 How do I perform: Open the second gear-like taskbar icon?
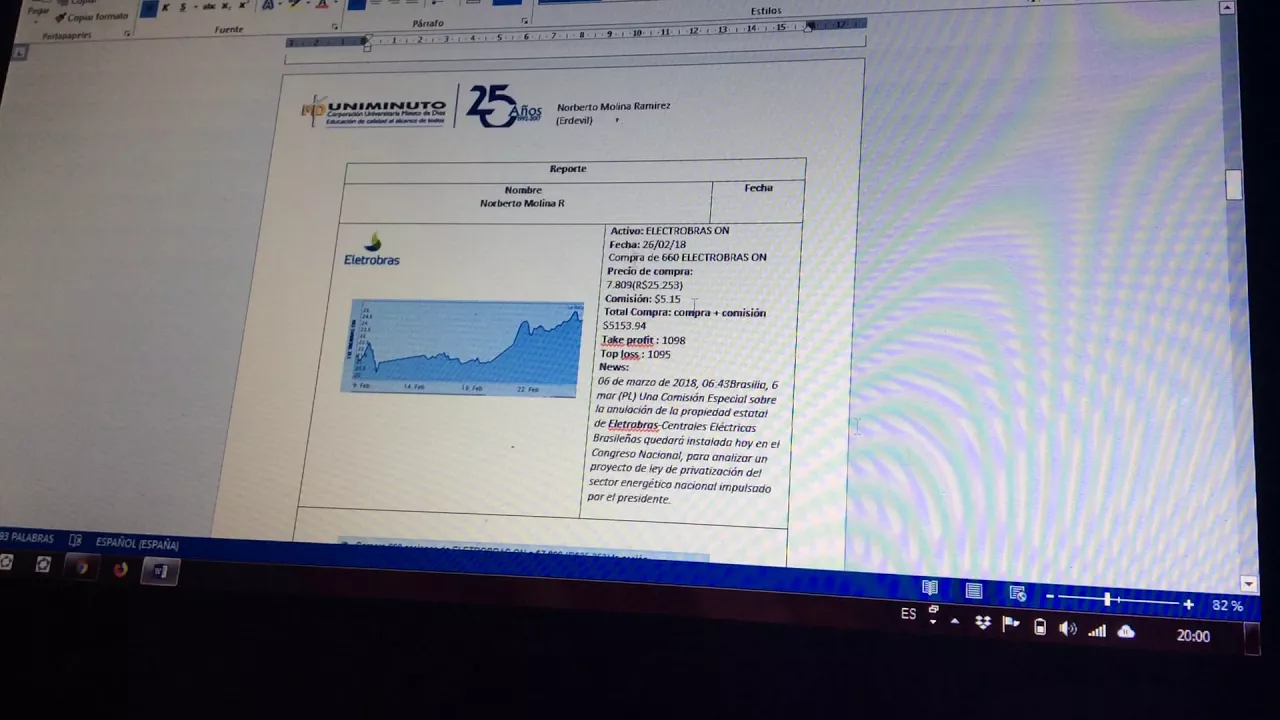point(43,566)
